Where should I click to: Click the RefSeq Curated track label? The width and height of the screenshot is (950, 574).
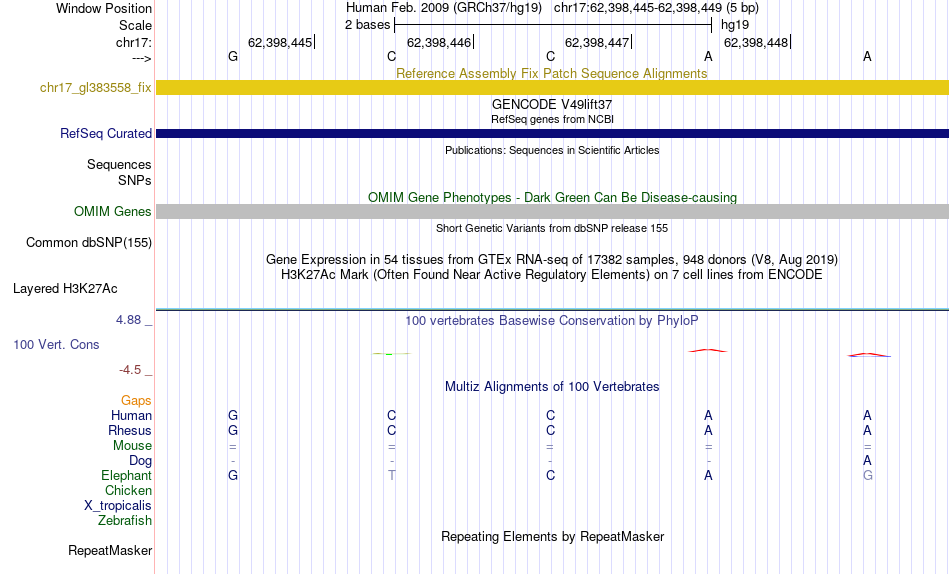click(106, 133)
